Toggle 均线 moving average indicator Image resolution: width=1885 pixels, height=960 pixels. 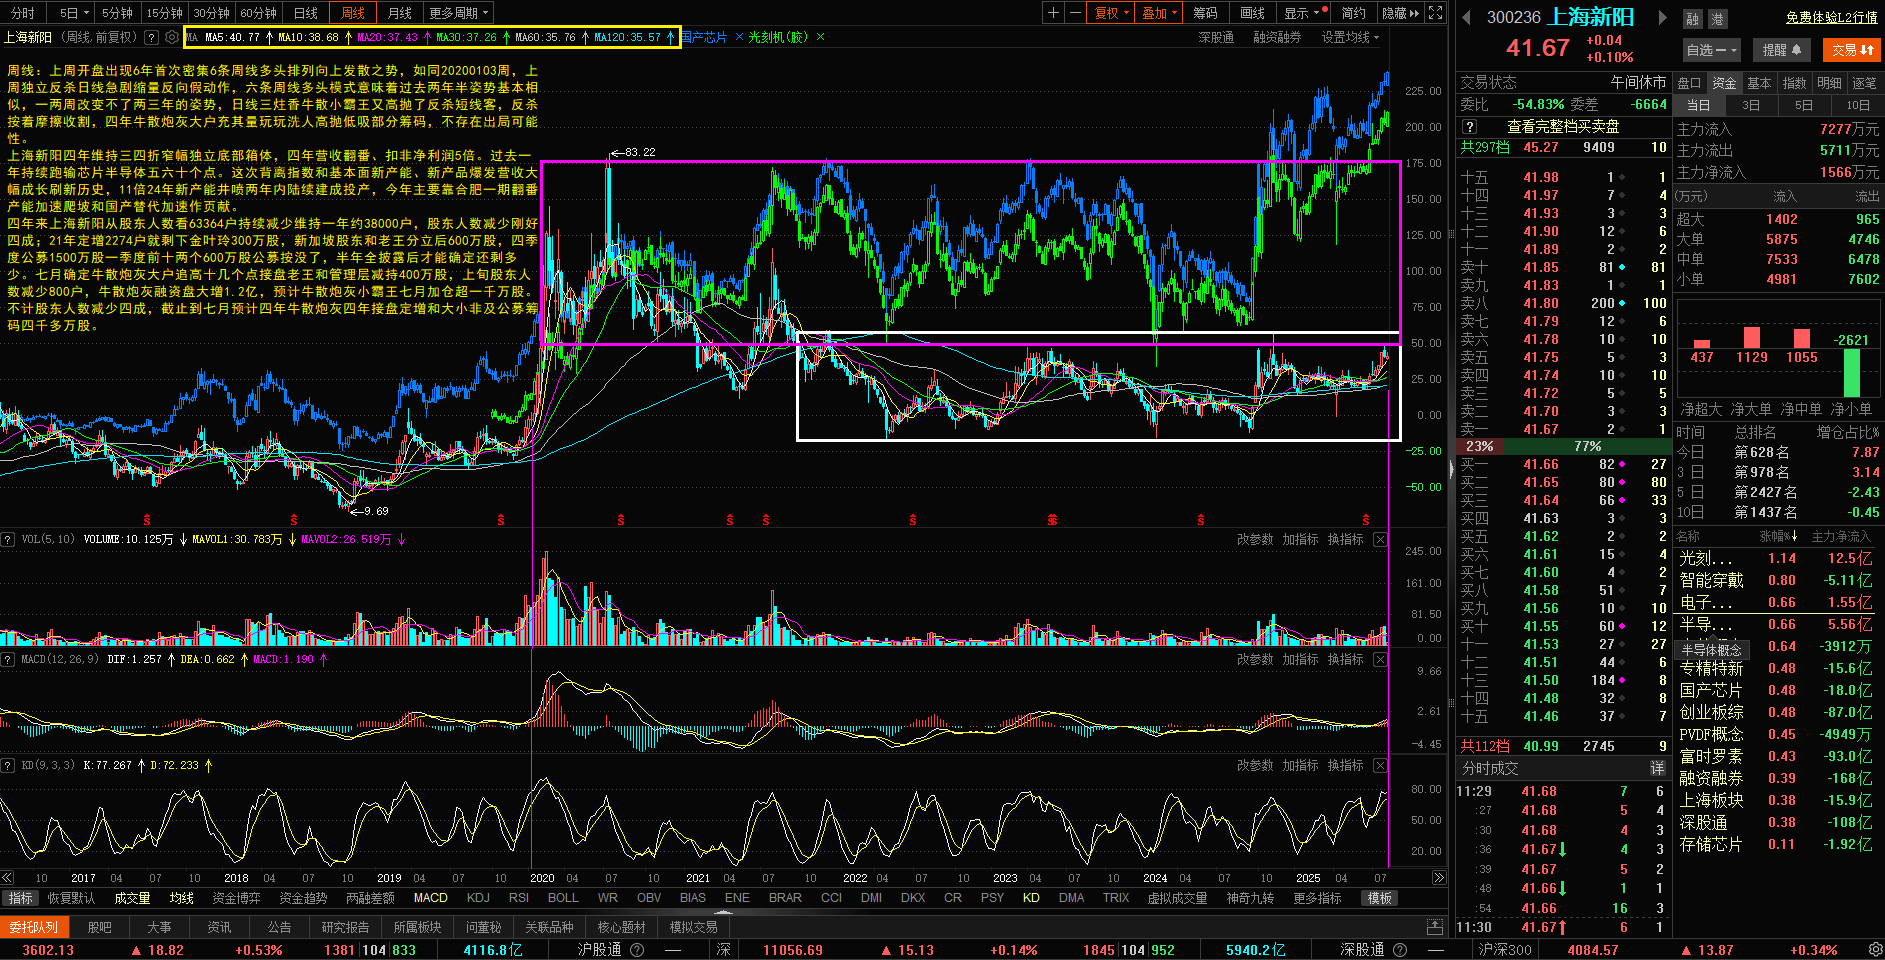pyautogui.click(x=181, y=898)
